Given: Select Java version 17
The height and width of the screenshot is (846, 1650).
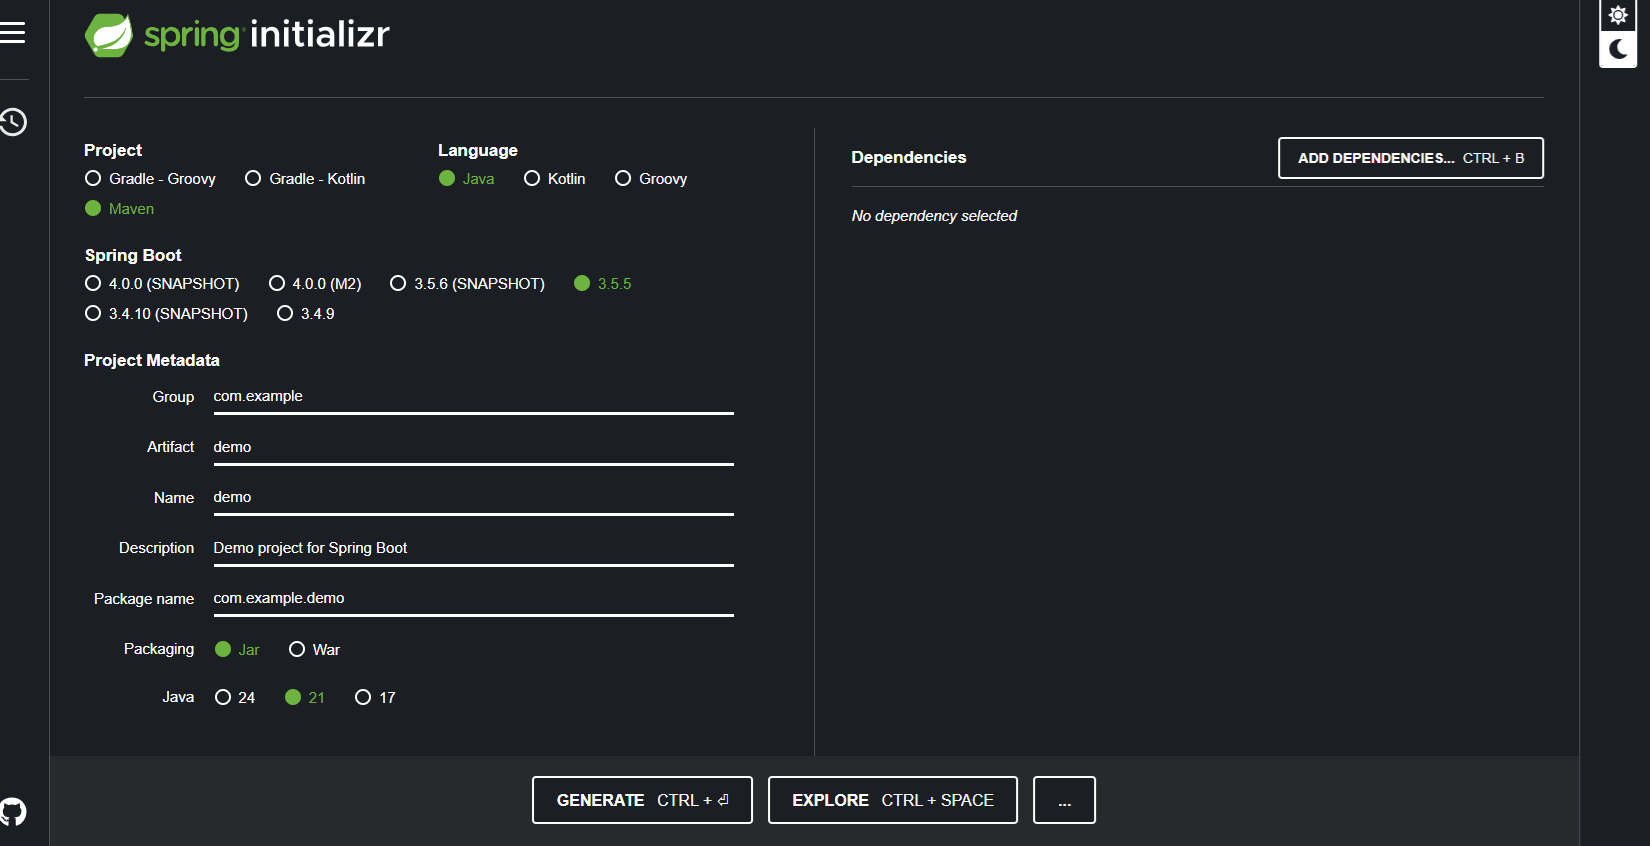Looking at the screenshot, I should tap(375, 698).
